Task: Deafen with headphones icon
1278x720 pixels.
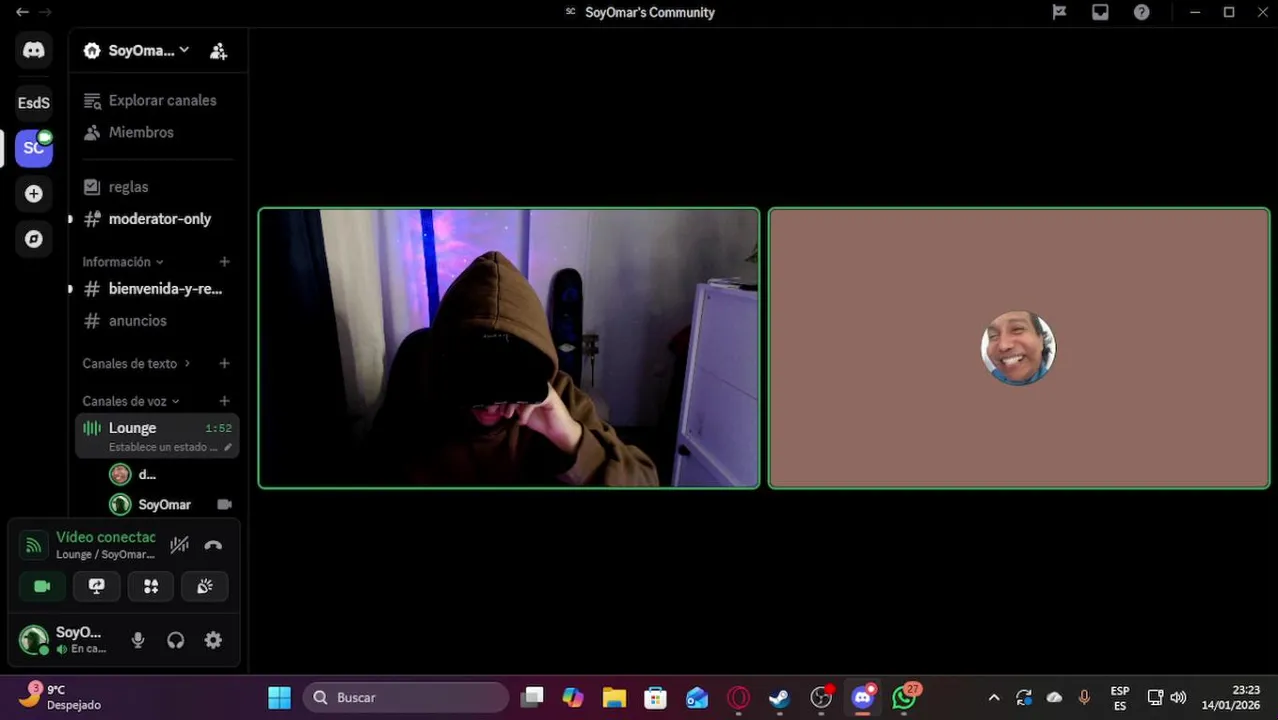Action: [x=176, y=640]
